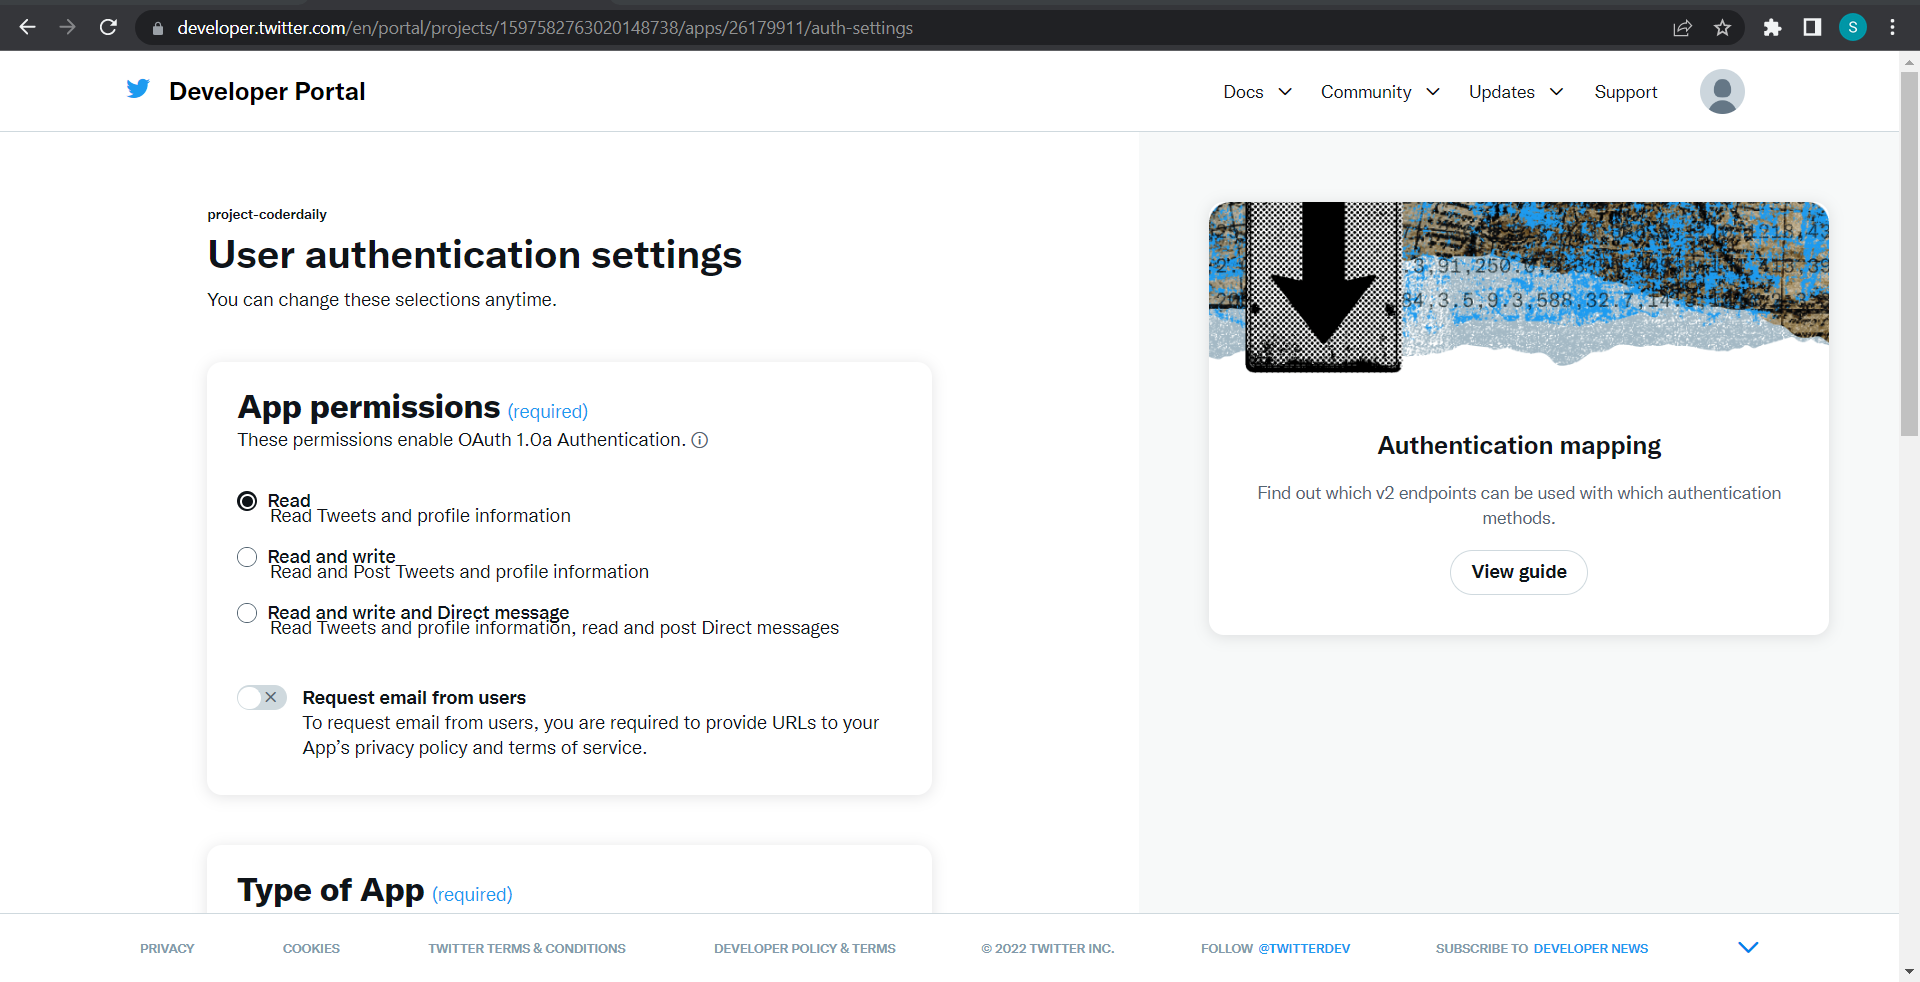This screenshot has width=1920, height=982.
Task: Go back to the previous page
Action: tap(28, 28)
